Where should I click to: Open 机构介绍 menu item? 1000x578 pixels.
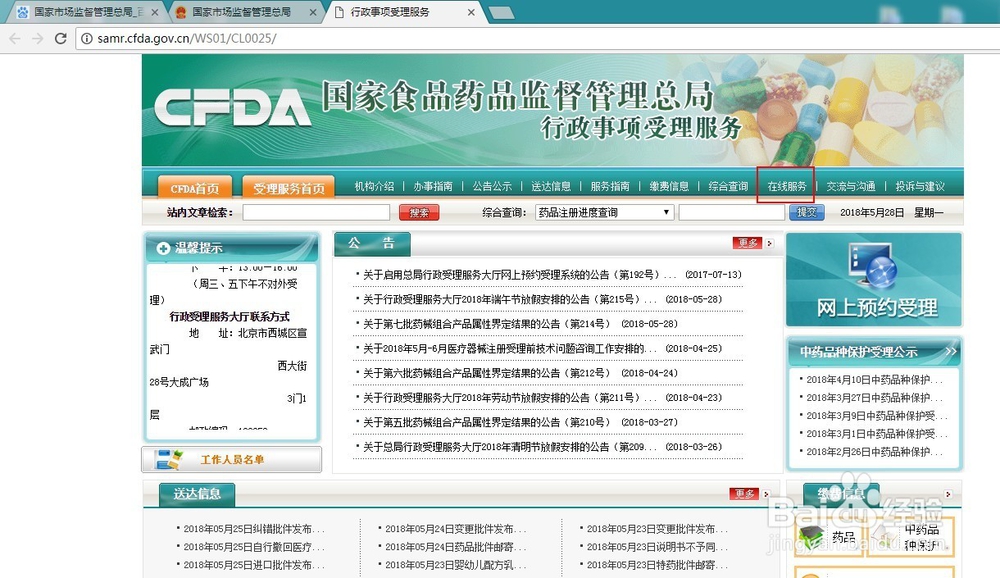(374, 186)
